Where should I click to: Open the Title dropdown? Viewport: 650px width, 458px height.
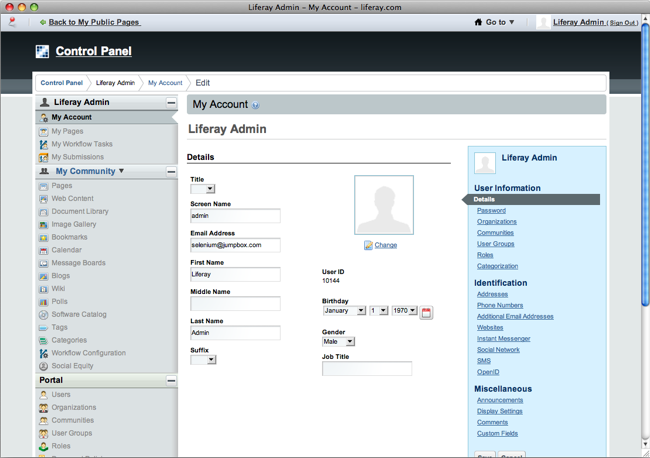(203, 189)
